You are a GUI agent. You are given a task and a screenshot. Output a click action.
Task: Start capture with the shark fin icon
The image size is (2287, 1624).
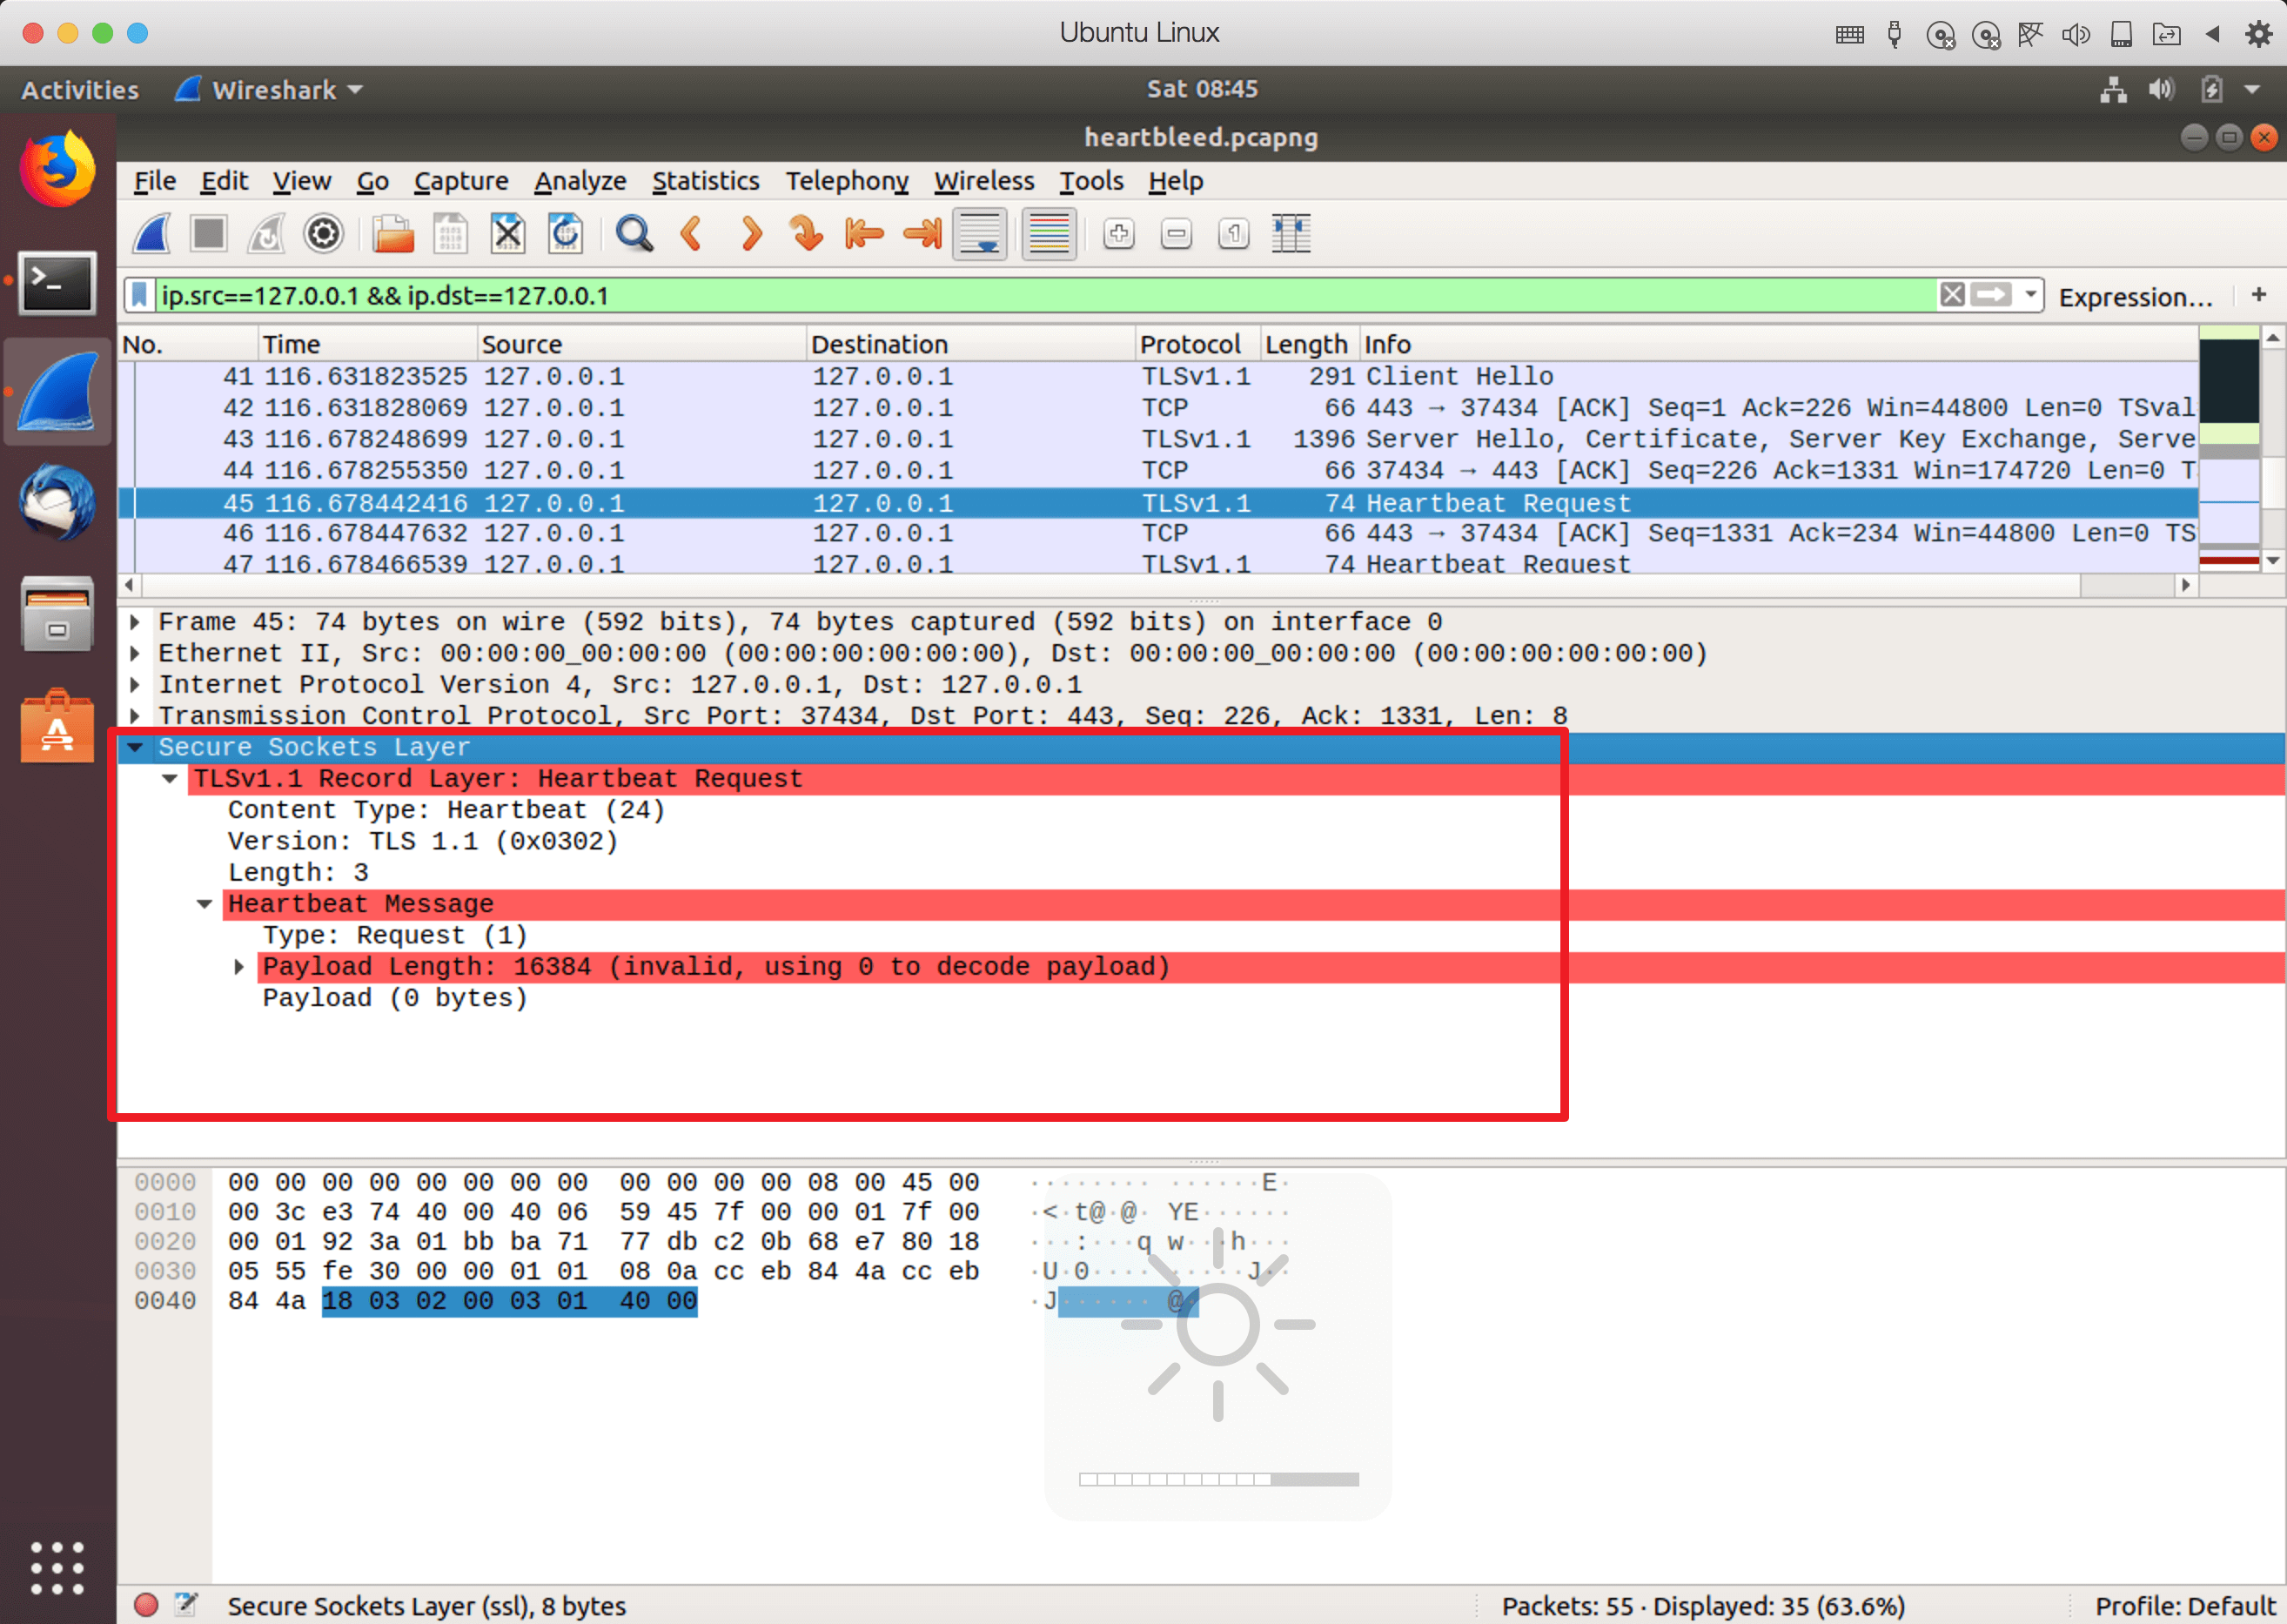pos(152,235)
